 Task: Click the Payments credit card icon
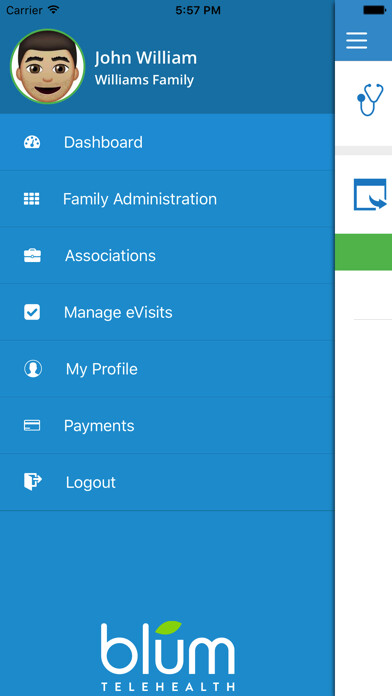[32, 426]
